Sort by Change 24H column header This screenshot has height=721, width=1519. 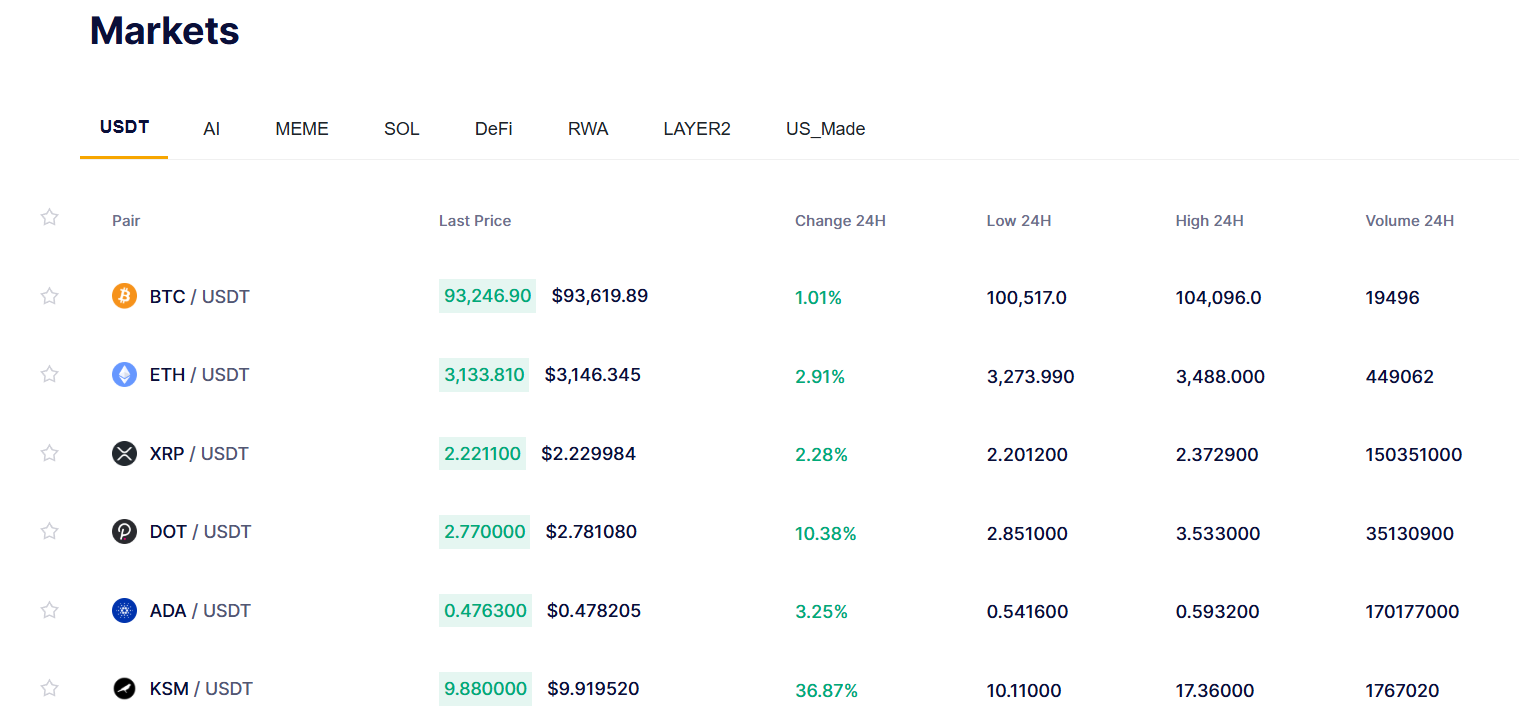tap(840, 221)
